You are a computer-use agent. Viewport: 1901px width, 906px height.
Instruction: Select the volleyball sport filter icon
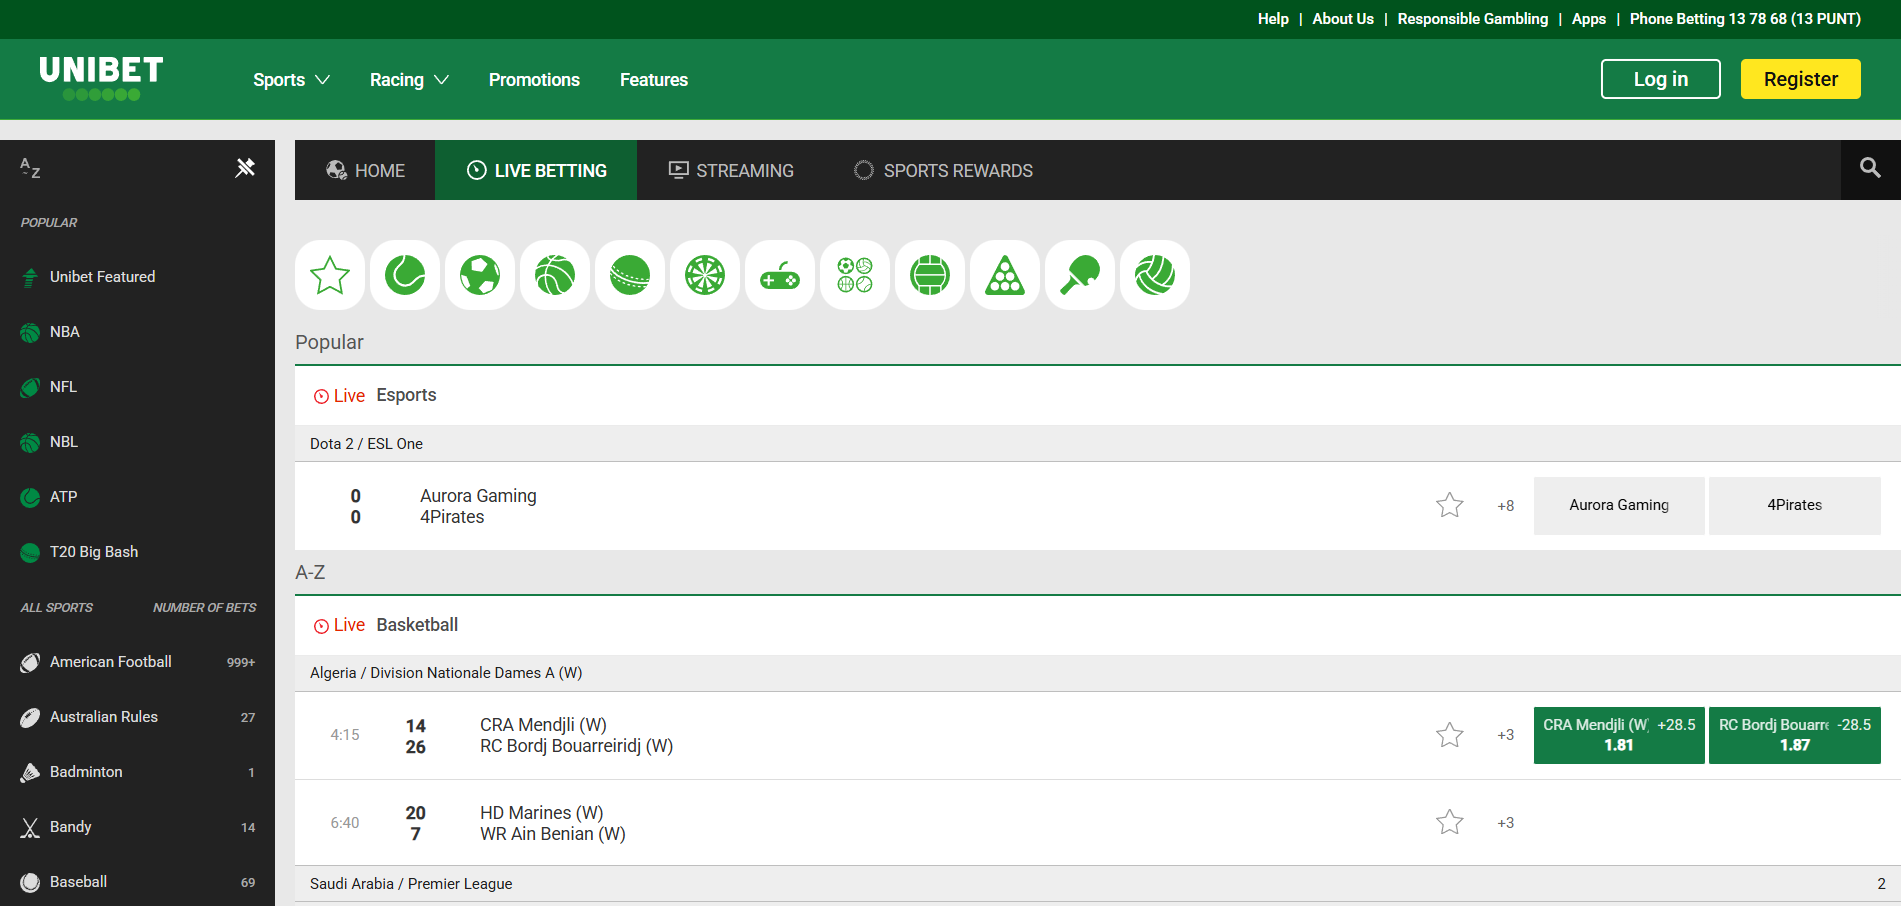click(1155, 275)
